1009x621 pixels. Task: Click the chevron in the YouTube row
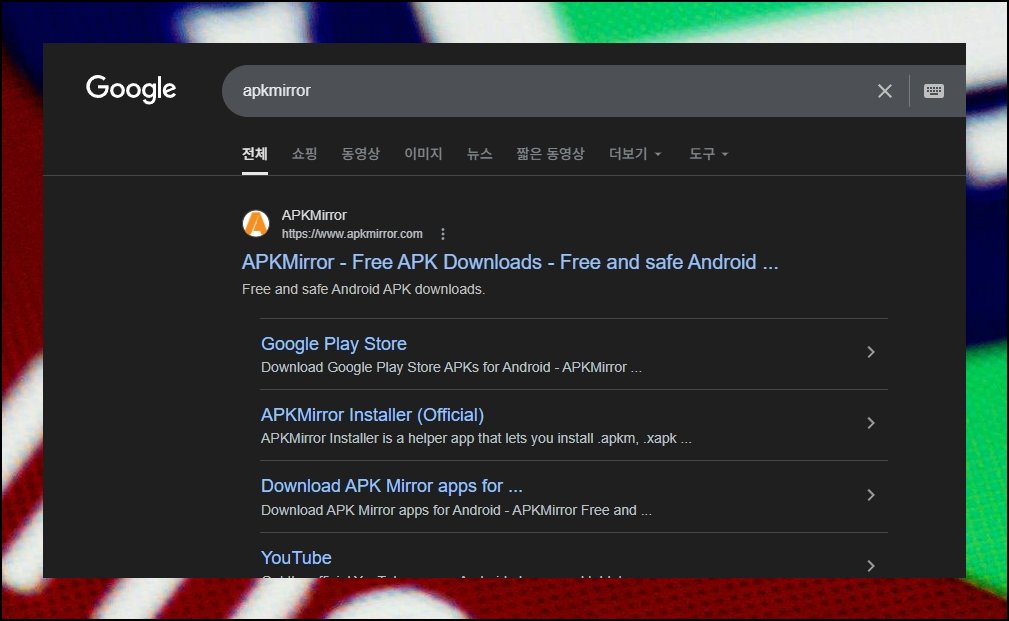click(871, 566)
